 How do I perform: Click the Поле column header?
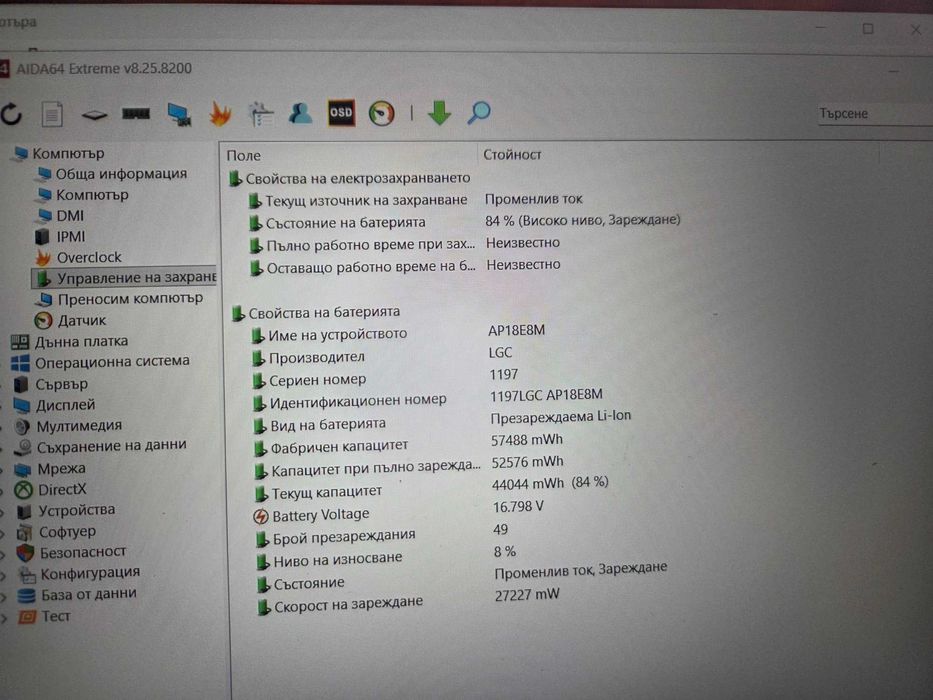[243, 155]
